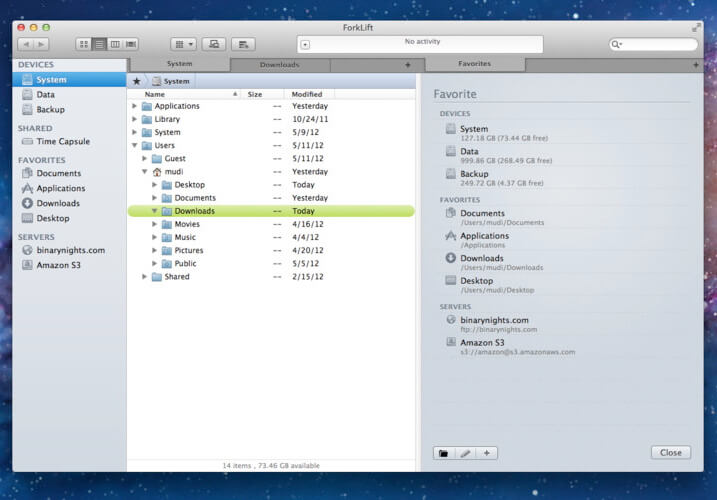Collapse the Users folder
Screen dimensions: 717x500
pyautogui.click(x=134, y=145)
